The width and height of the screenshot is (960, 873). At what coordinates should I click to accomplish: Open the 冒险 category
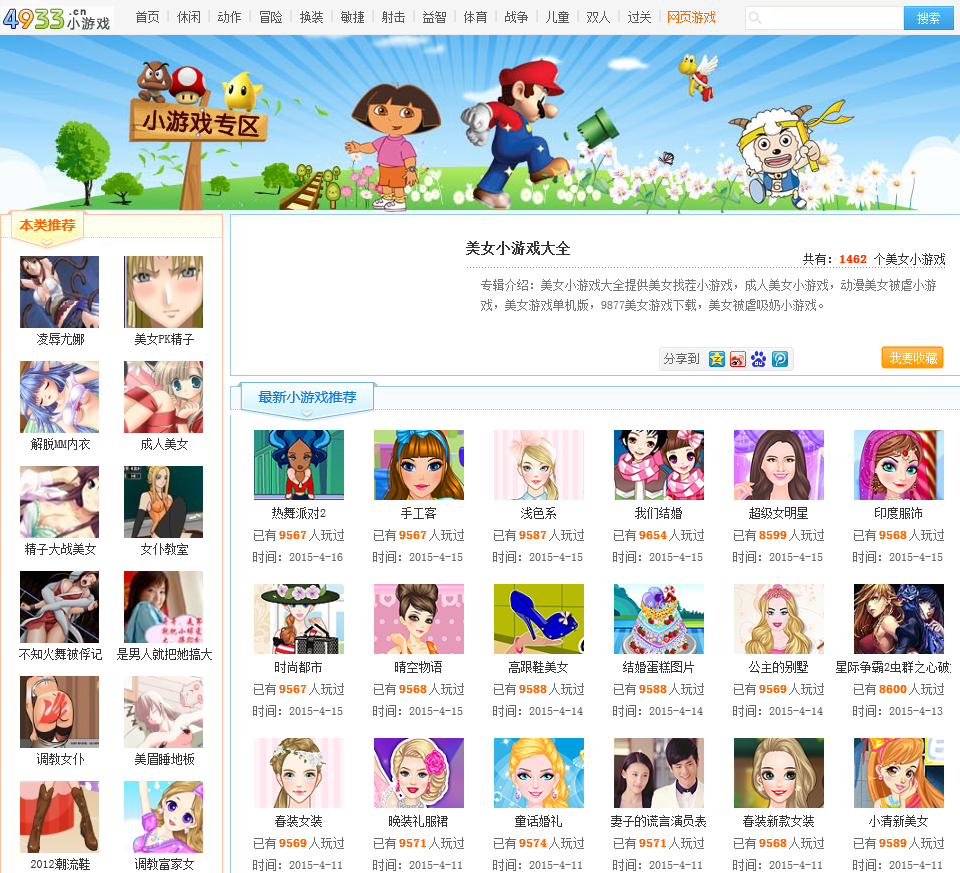point(270,18)
